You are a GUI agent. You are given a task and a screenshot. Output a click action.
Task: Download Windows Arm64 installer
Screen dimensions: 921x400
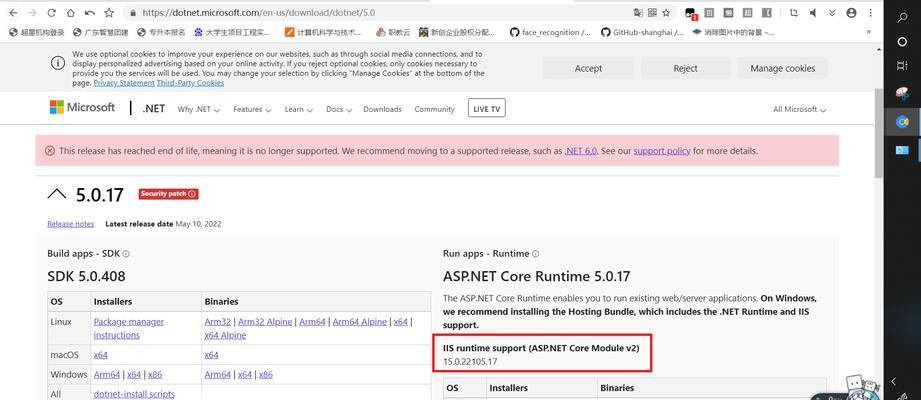coord(107,374)
